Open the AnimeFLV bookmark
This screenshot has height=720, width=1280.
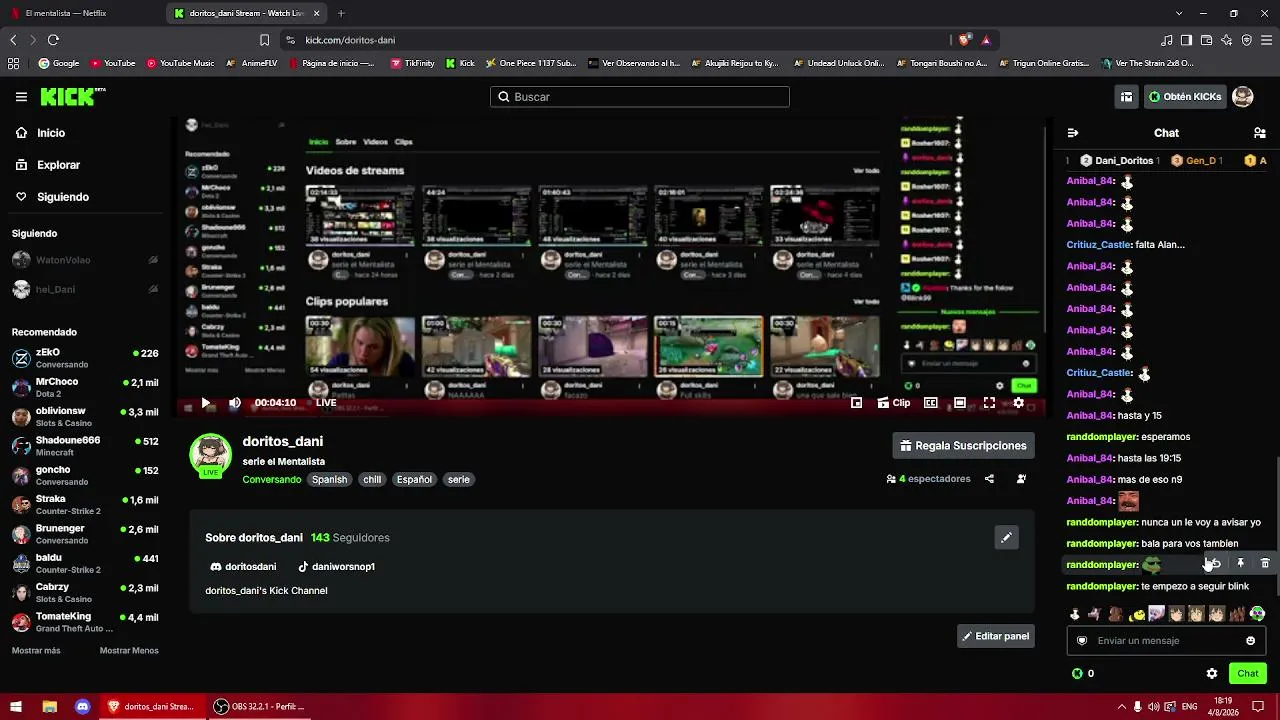(x=252, y=63)
